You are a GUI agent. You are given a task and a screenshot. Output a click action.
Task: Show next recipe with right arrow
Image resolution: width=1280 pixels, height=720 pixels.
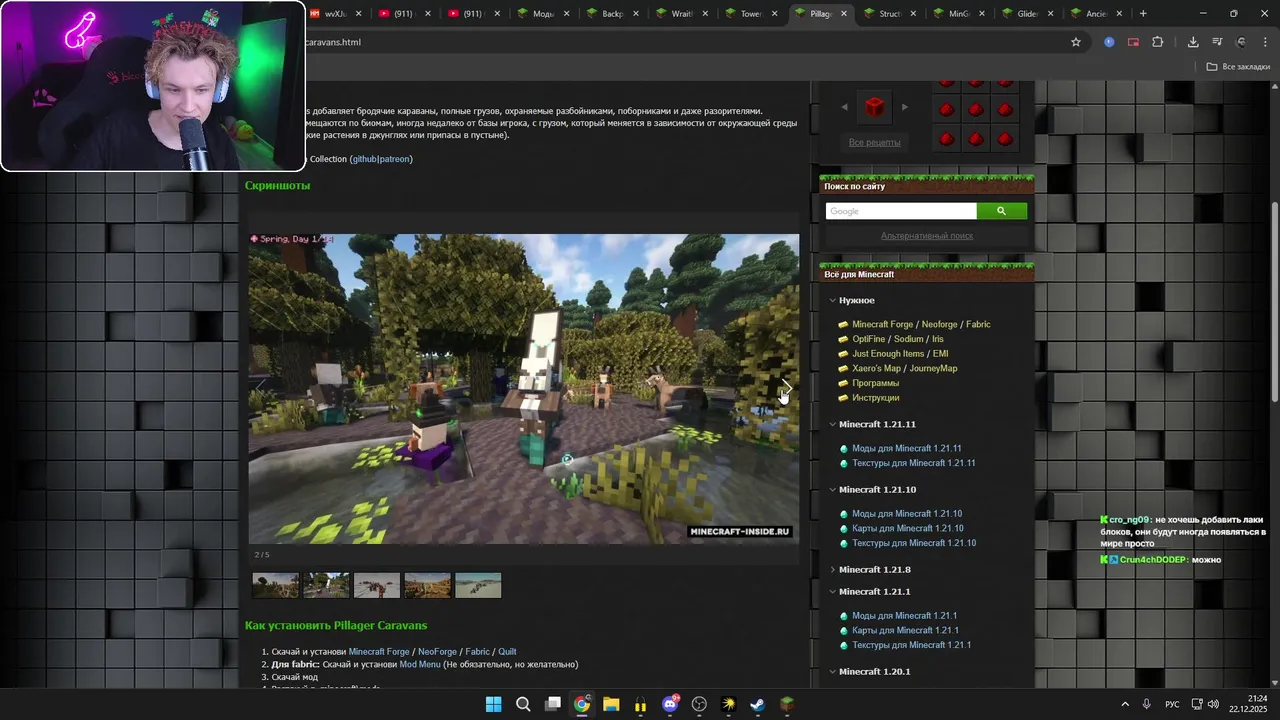click(905, 107)
